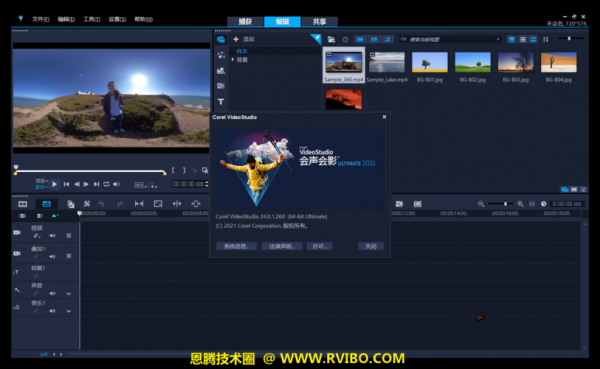Viewport: 600px width, 369px height.
Task: Switch to storyboard view icon
Action: [23, 204]
